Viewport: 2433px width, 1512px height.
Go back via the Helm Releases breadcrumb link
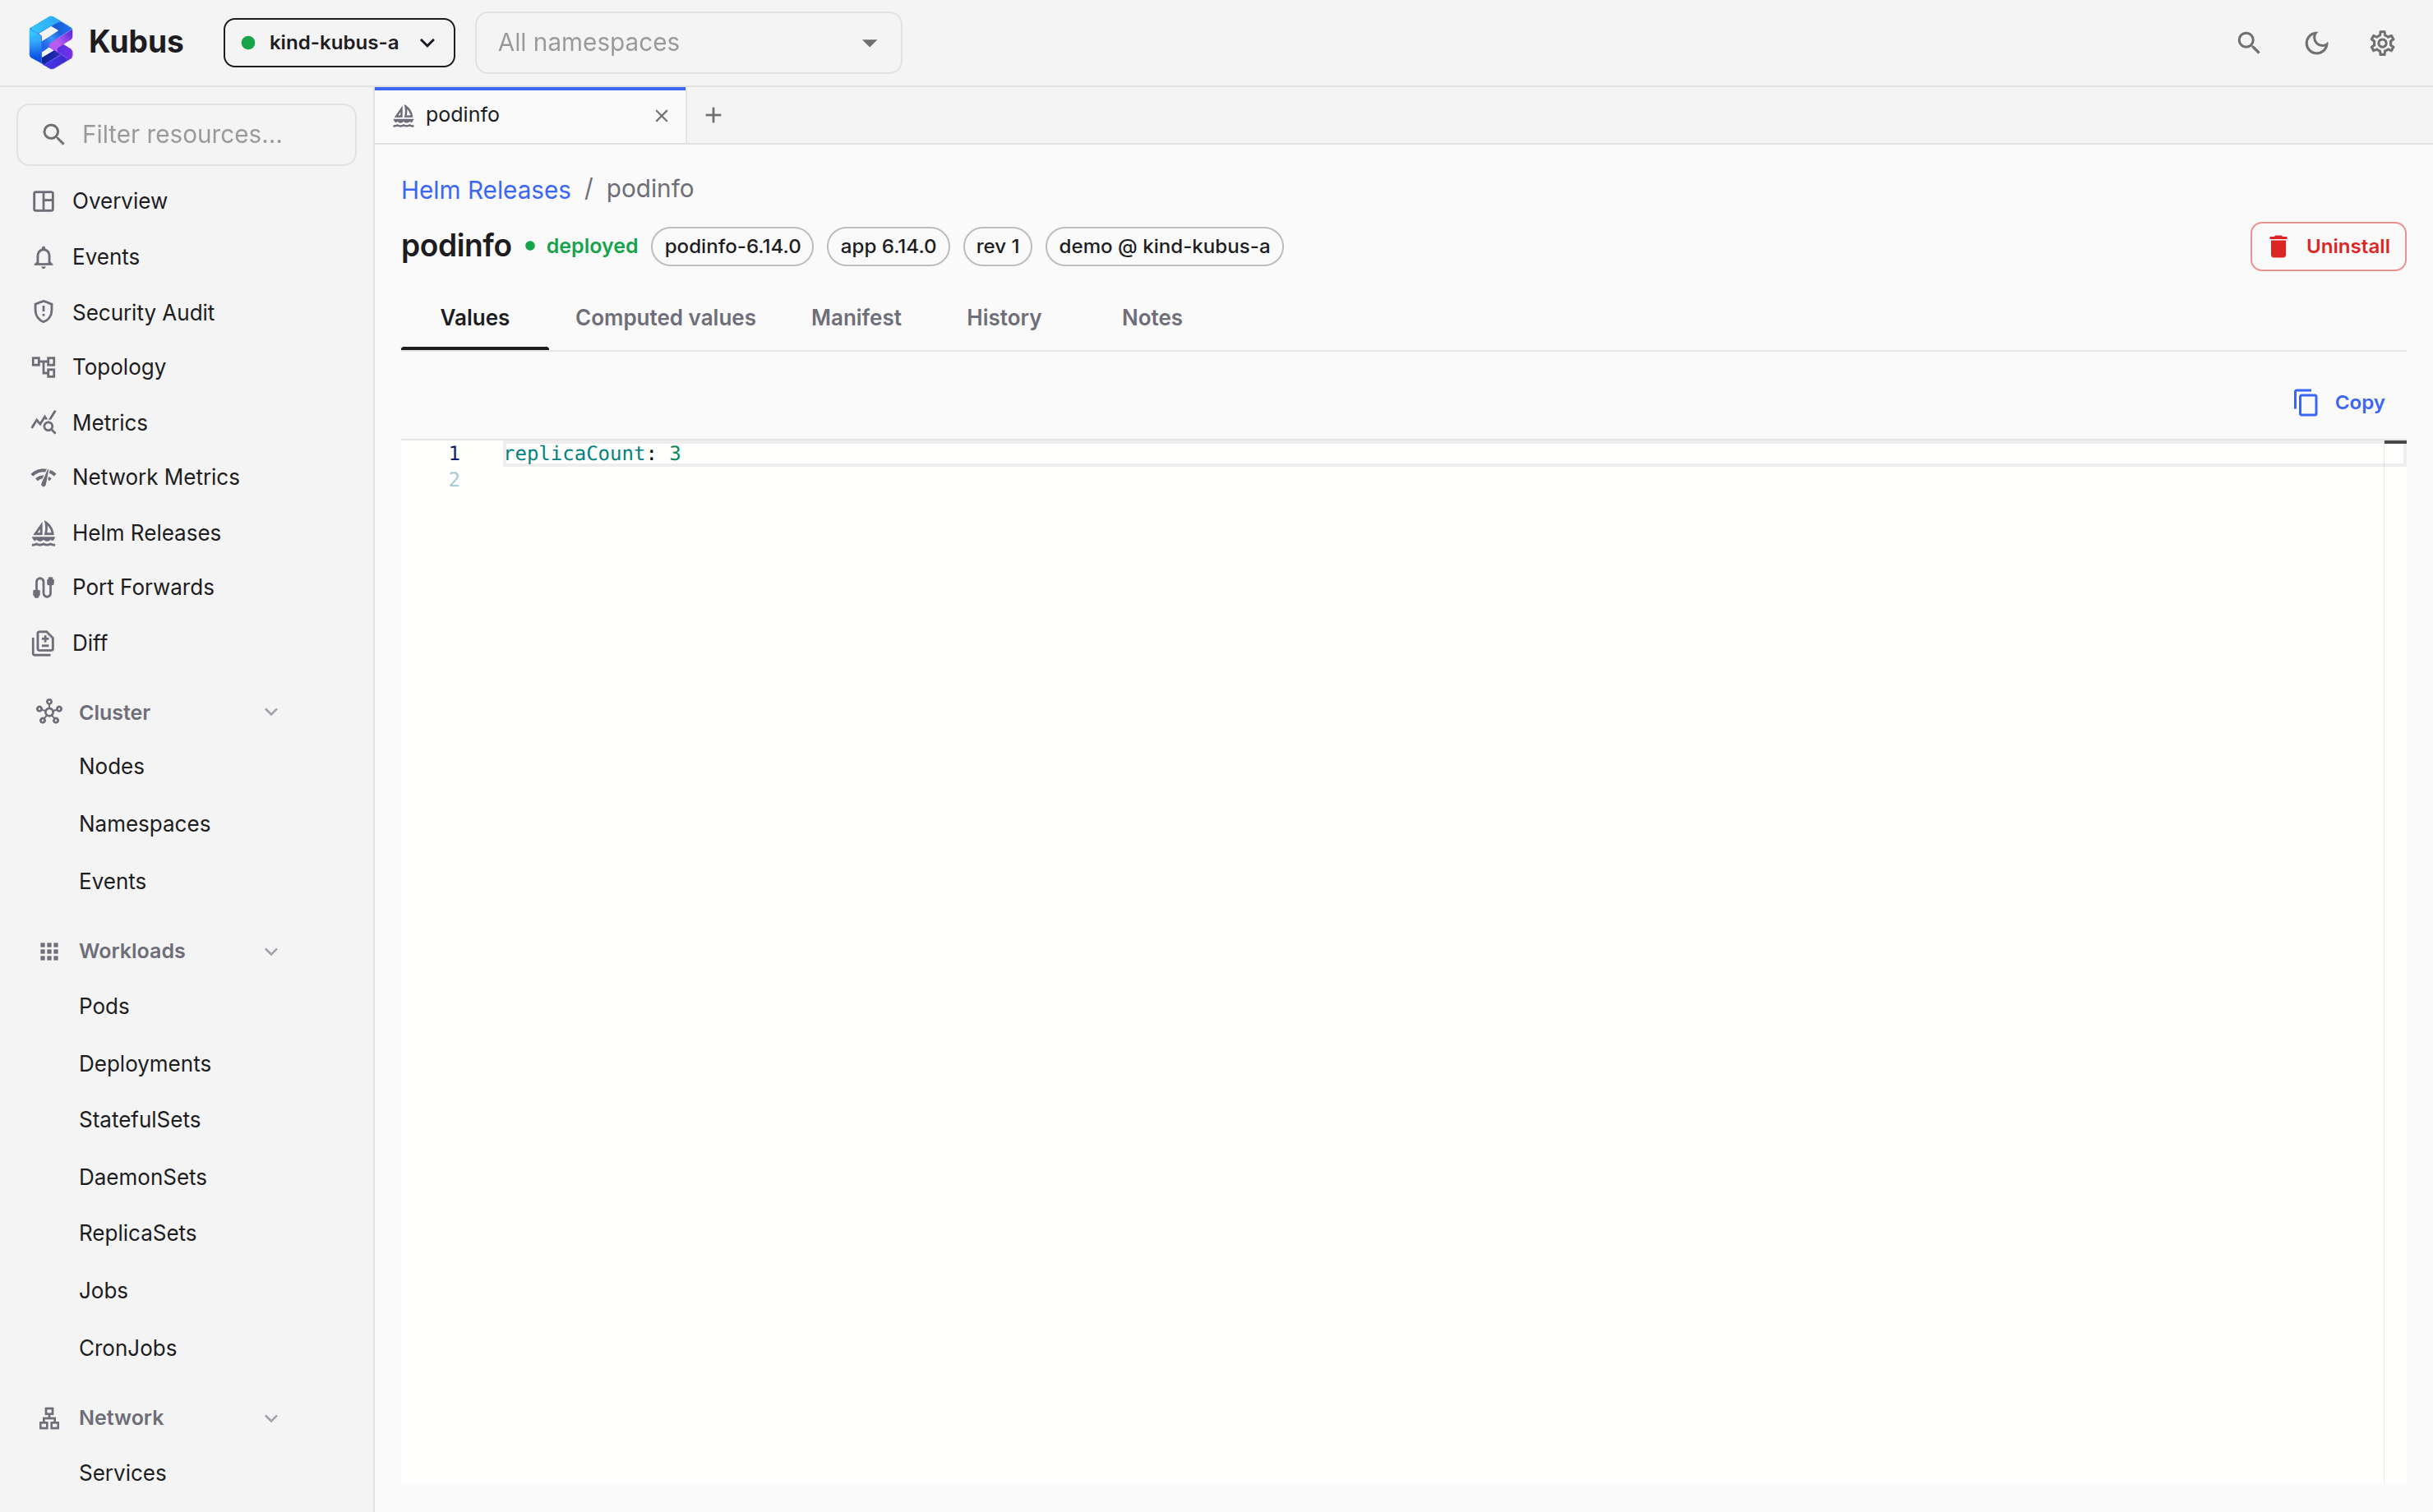point(486,190)
